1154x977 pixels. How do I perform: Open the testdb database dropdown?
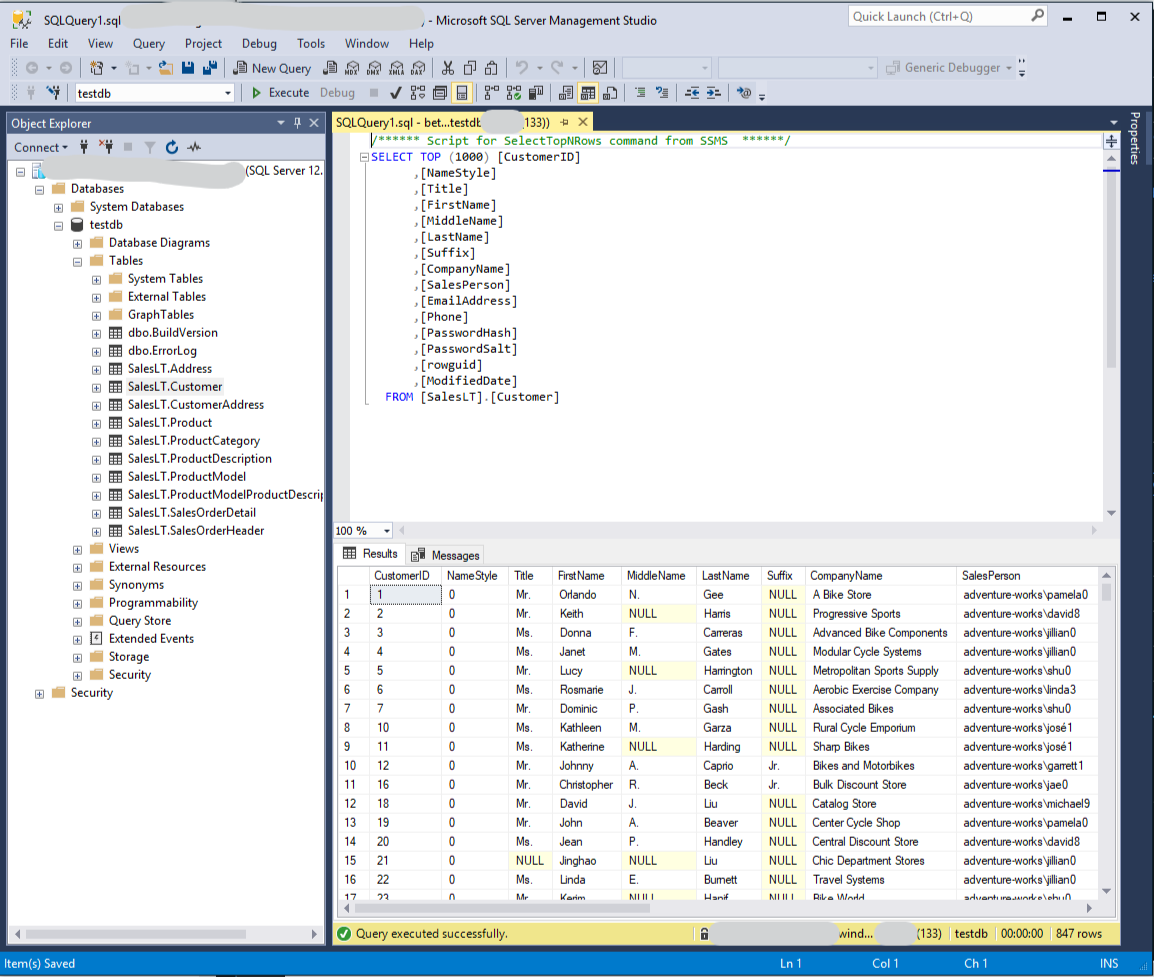pyautogui.click(x=228, y=93)
